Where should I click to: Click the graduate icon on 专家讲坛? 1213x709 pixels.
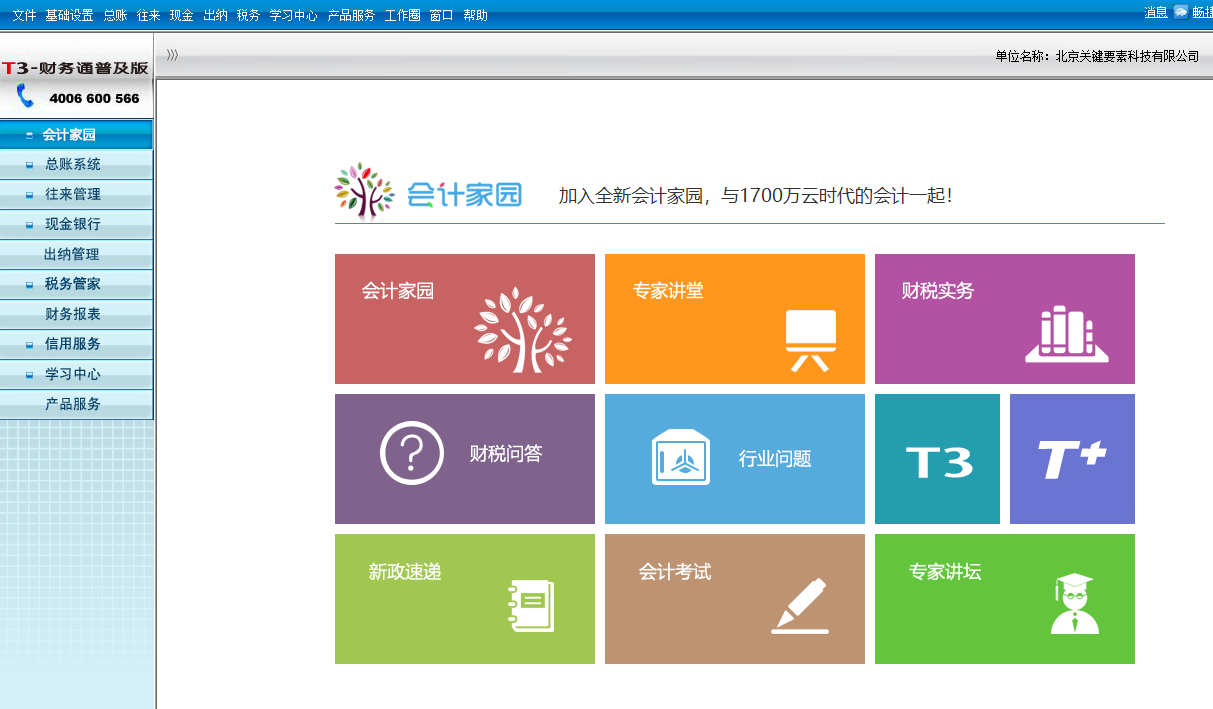pos(1074,604)
